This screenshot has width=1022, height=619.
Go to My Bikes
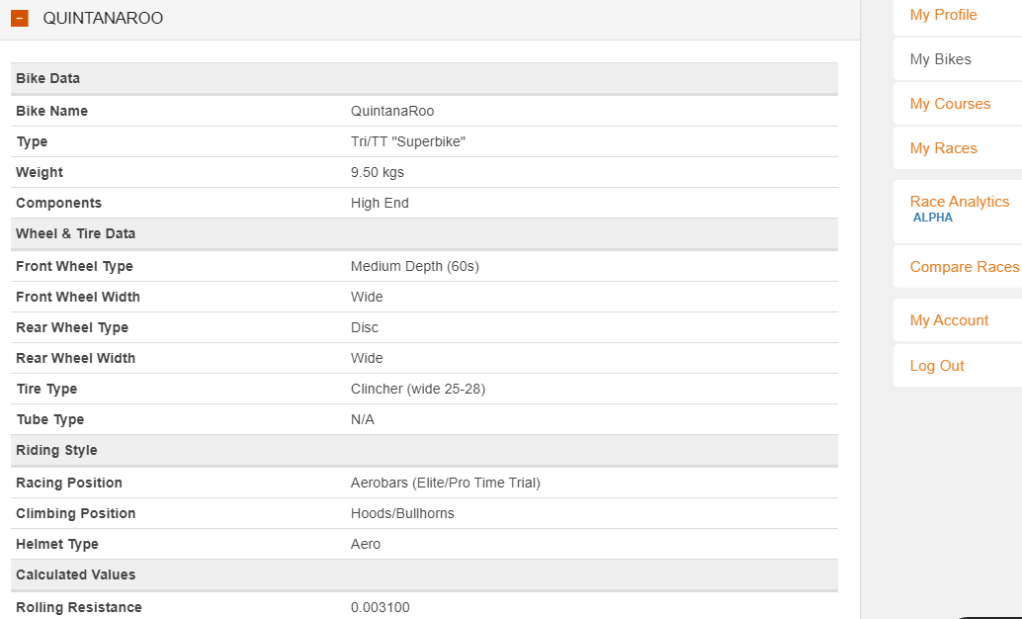(x=940, y=60)
